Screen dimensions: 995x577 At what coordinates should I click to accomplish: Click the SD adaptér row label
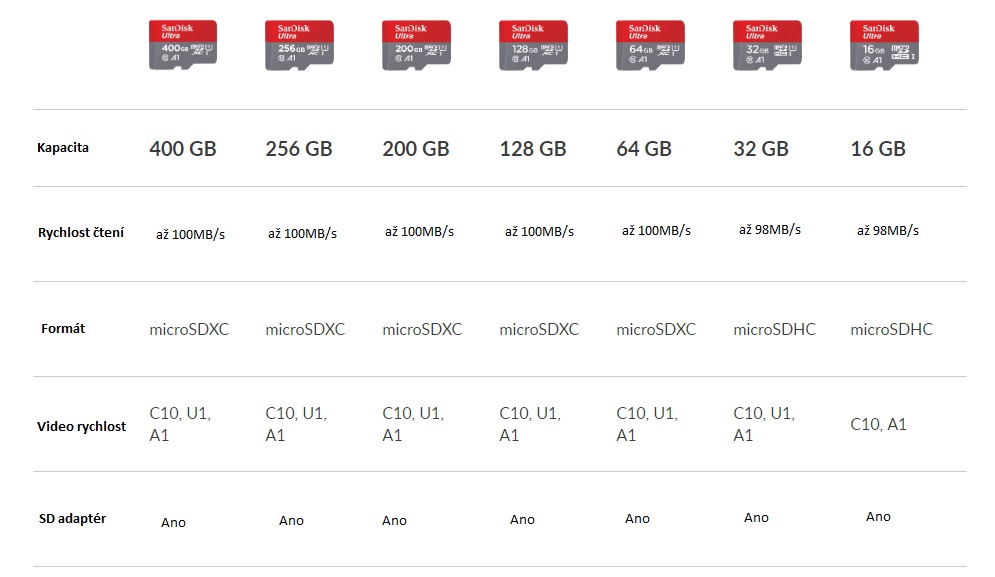[72, 519]
